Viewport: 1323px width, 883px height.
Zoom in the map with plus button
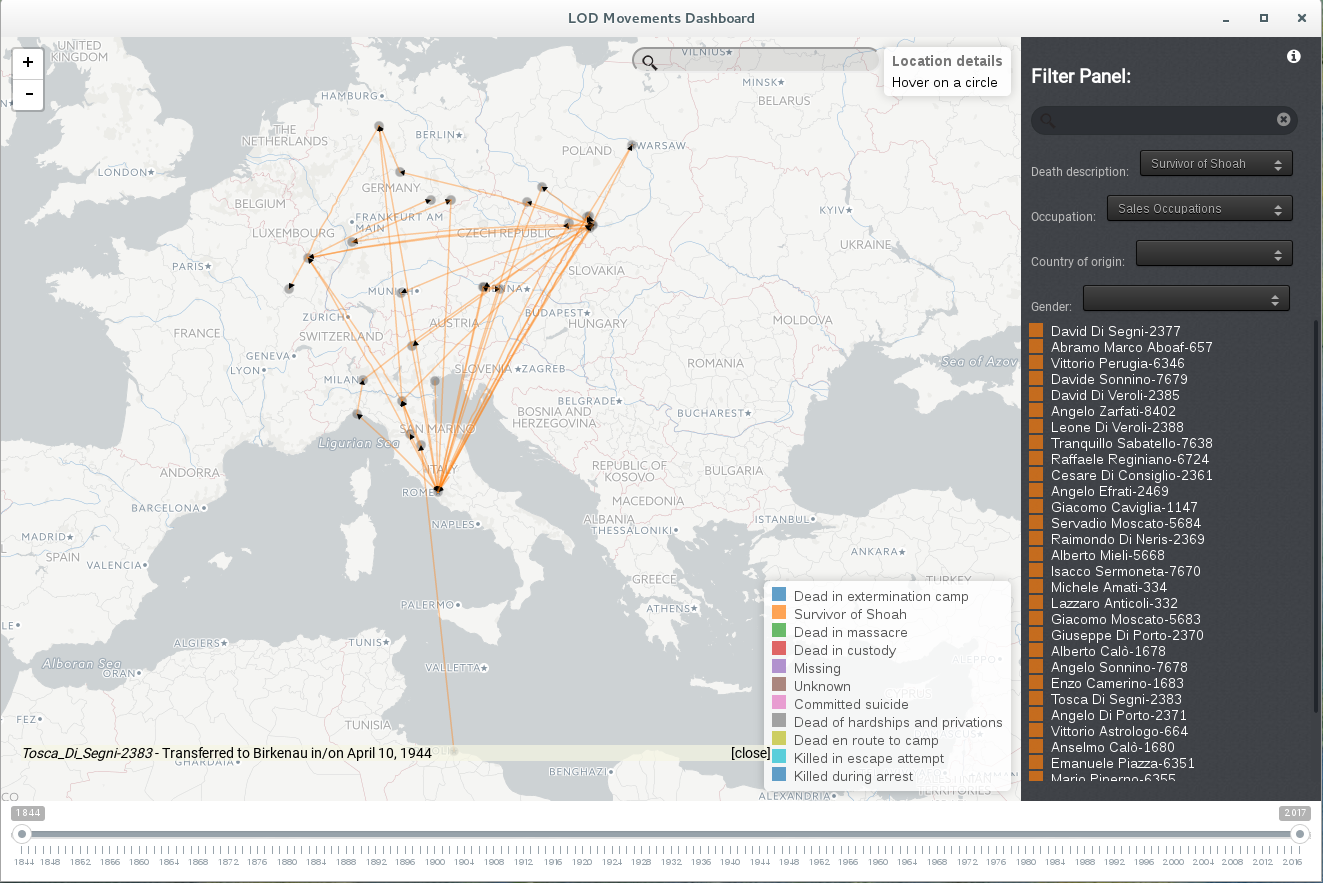click(x=28, y=62)
